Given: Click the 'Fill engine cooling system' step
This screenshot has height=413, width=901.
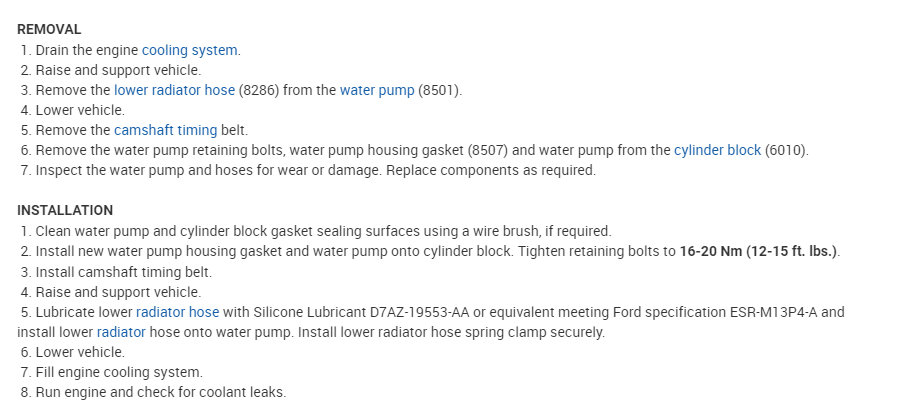Looking at the screenshot, I should (118, 372).
